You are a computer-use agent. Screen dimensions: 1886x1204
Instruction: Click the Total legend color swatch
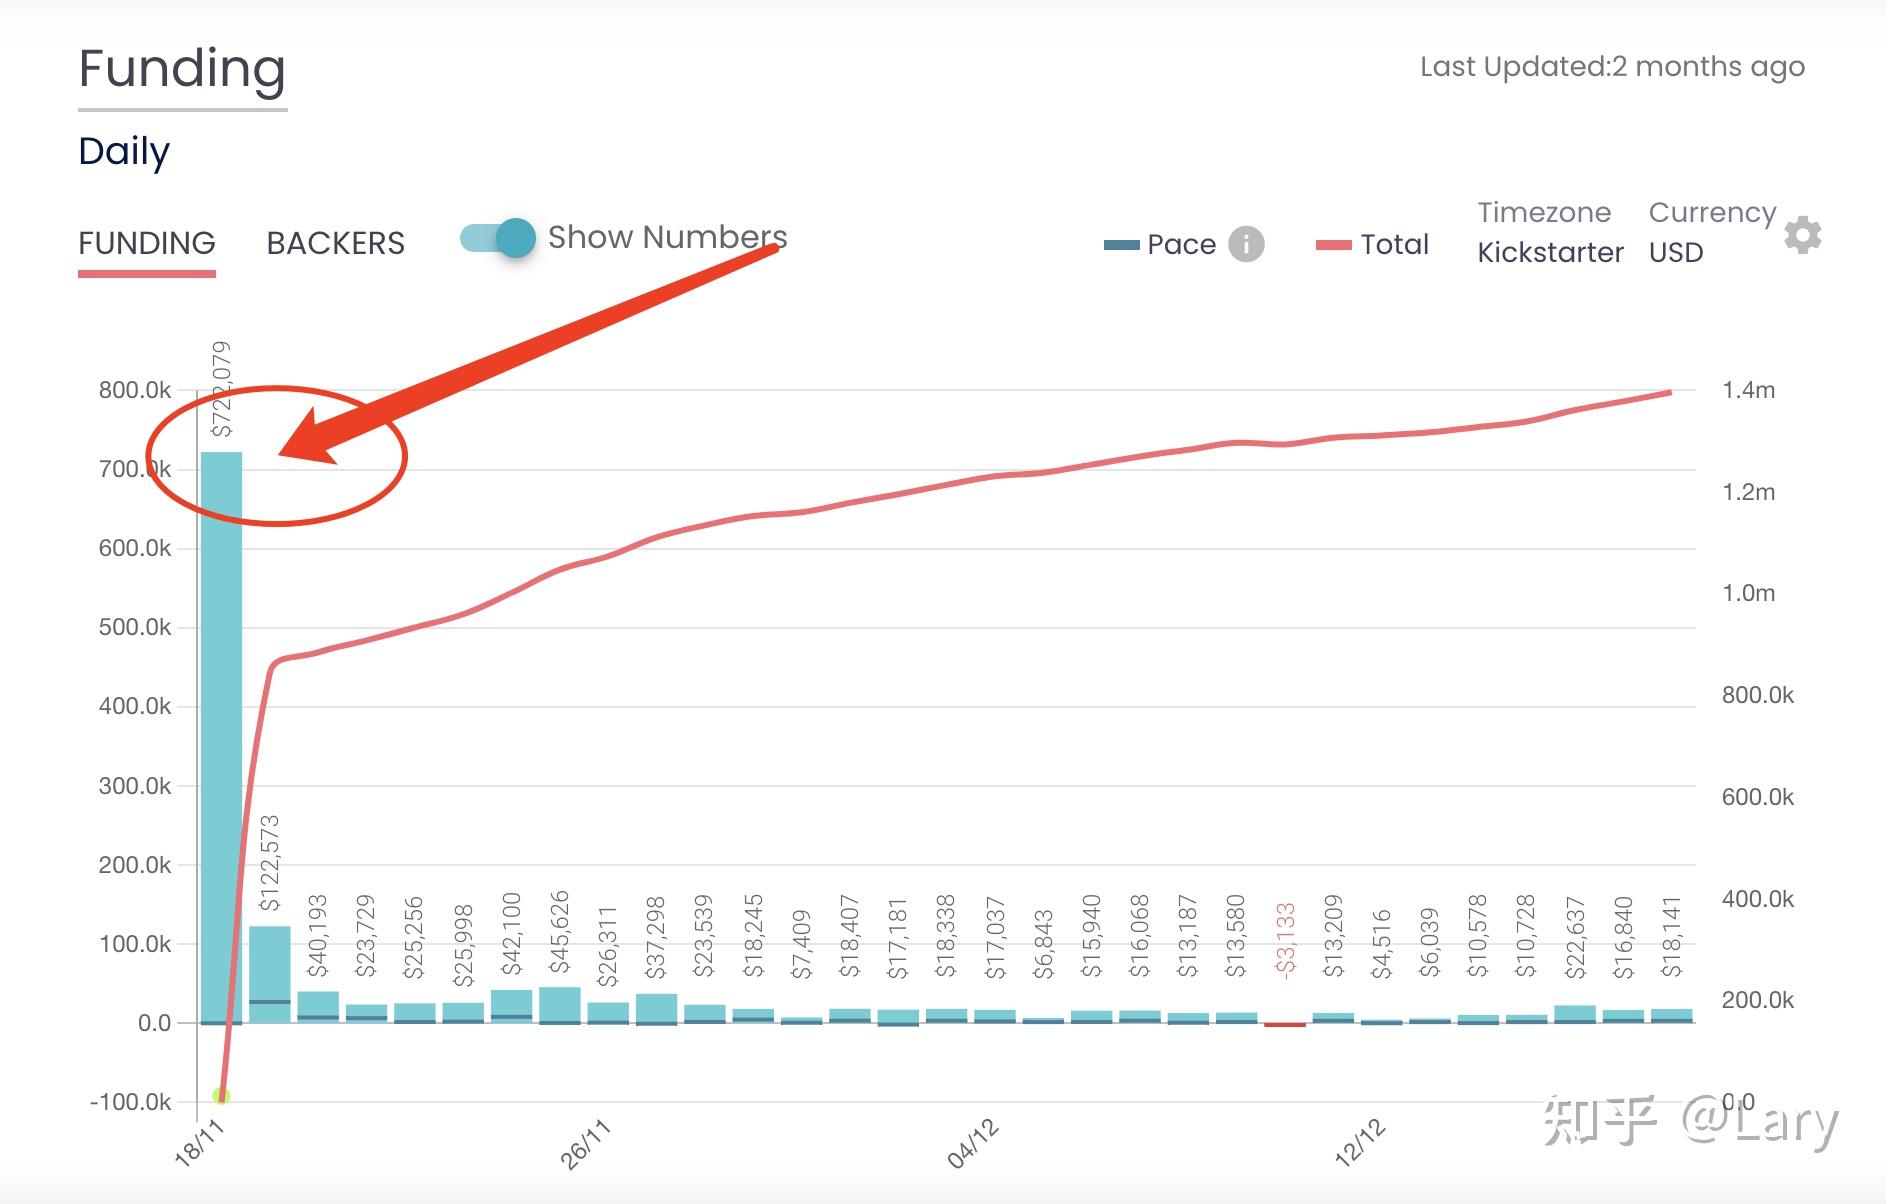1333,245
